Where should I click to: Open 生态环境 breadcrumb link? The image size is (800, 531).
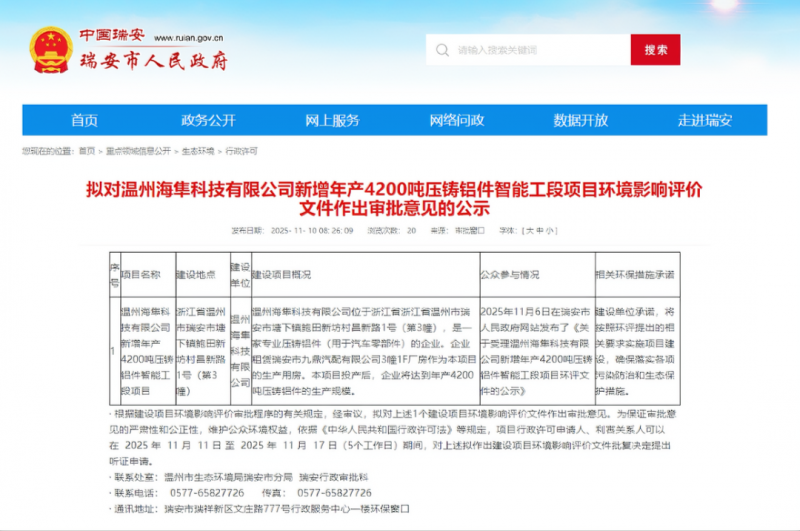[198, 151]
